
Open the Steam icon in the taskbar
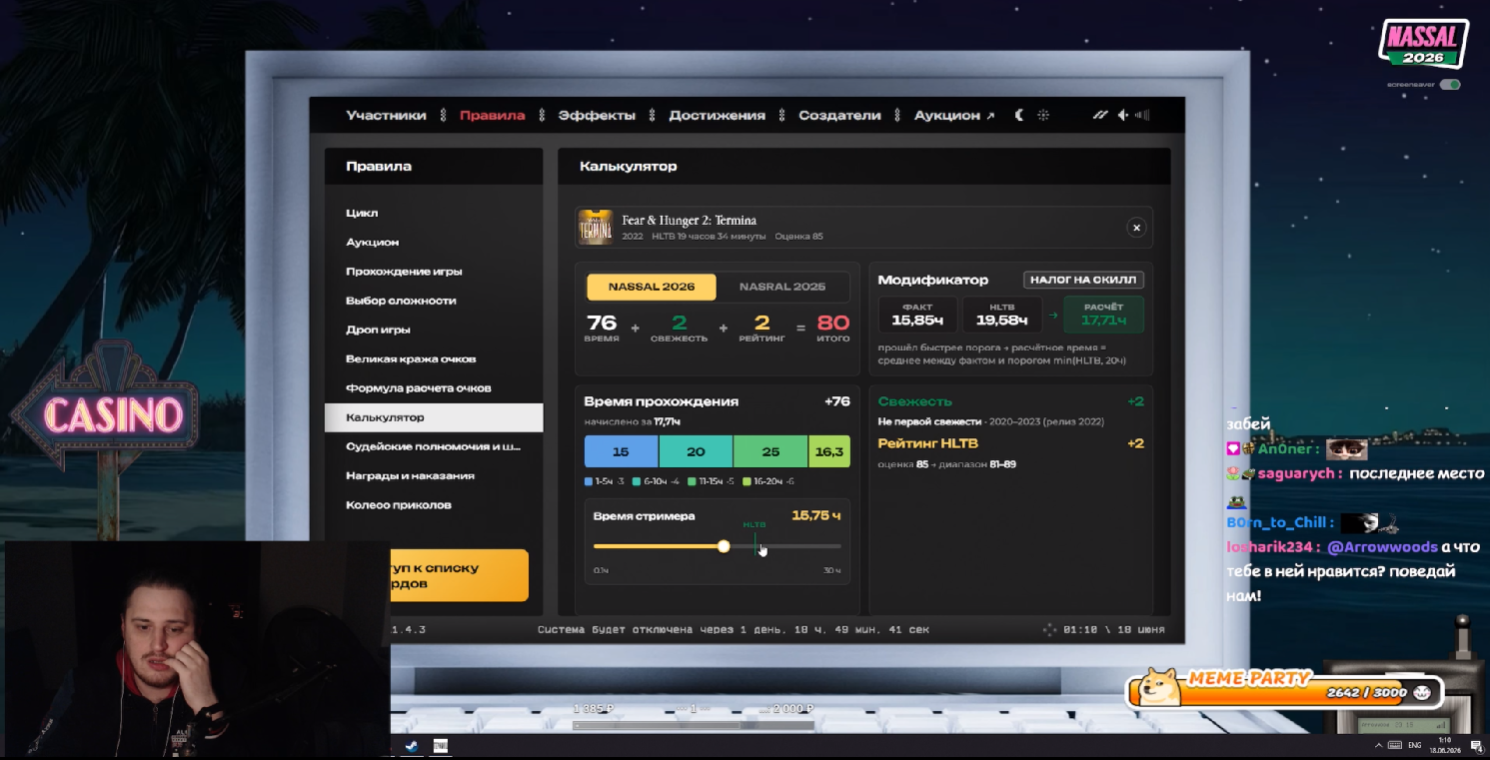coord(411,746)
